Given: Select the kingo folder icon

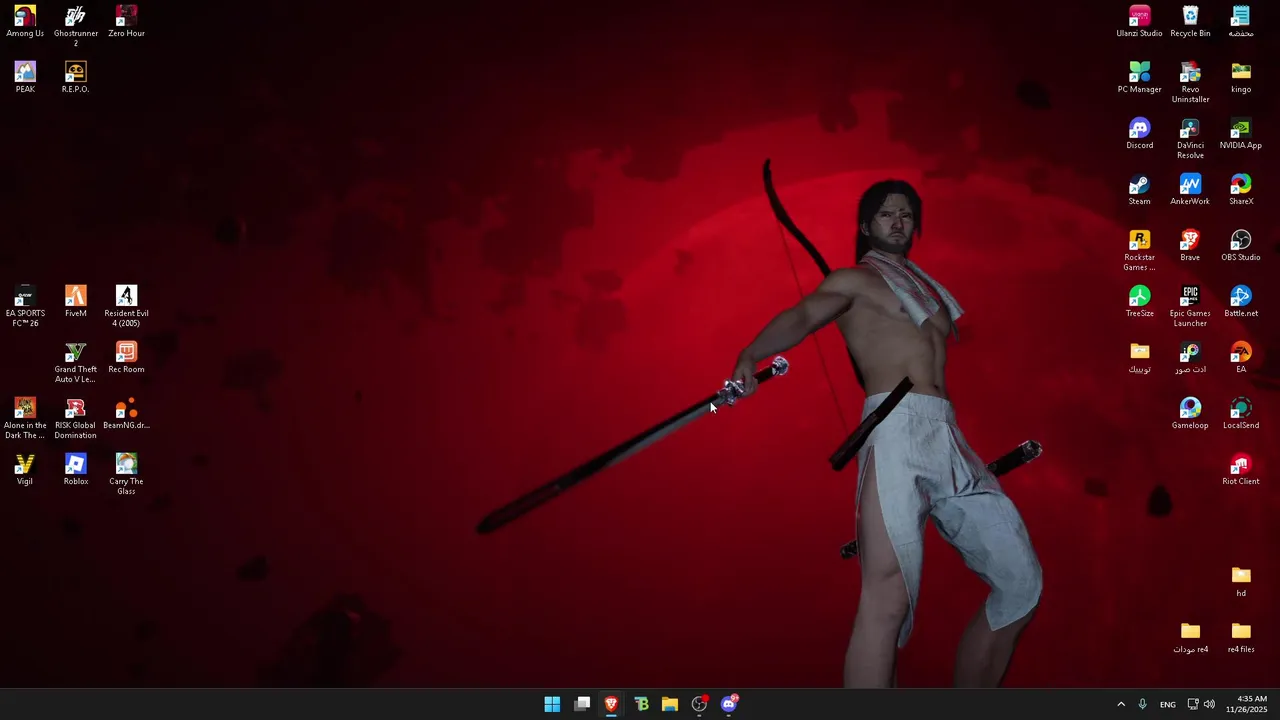Looking at the screenshot, I should [x=1241, y=78].
